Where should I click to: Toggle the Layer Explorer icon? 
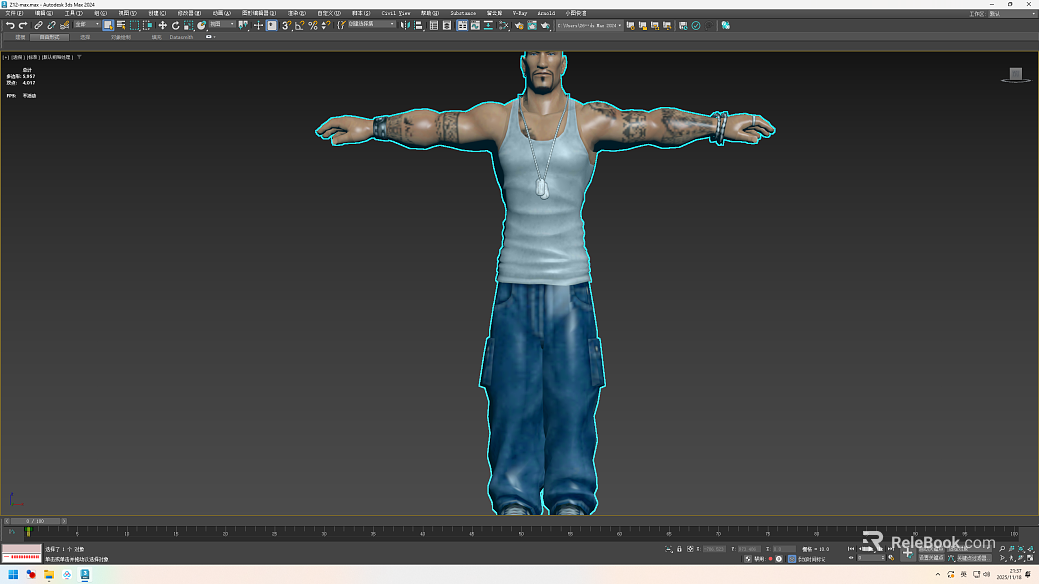(447, 25)
